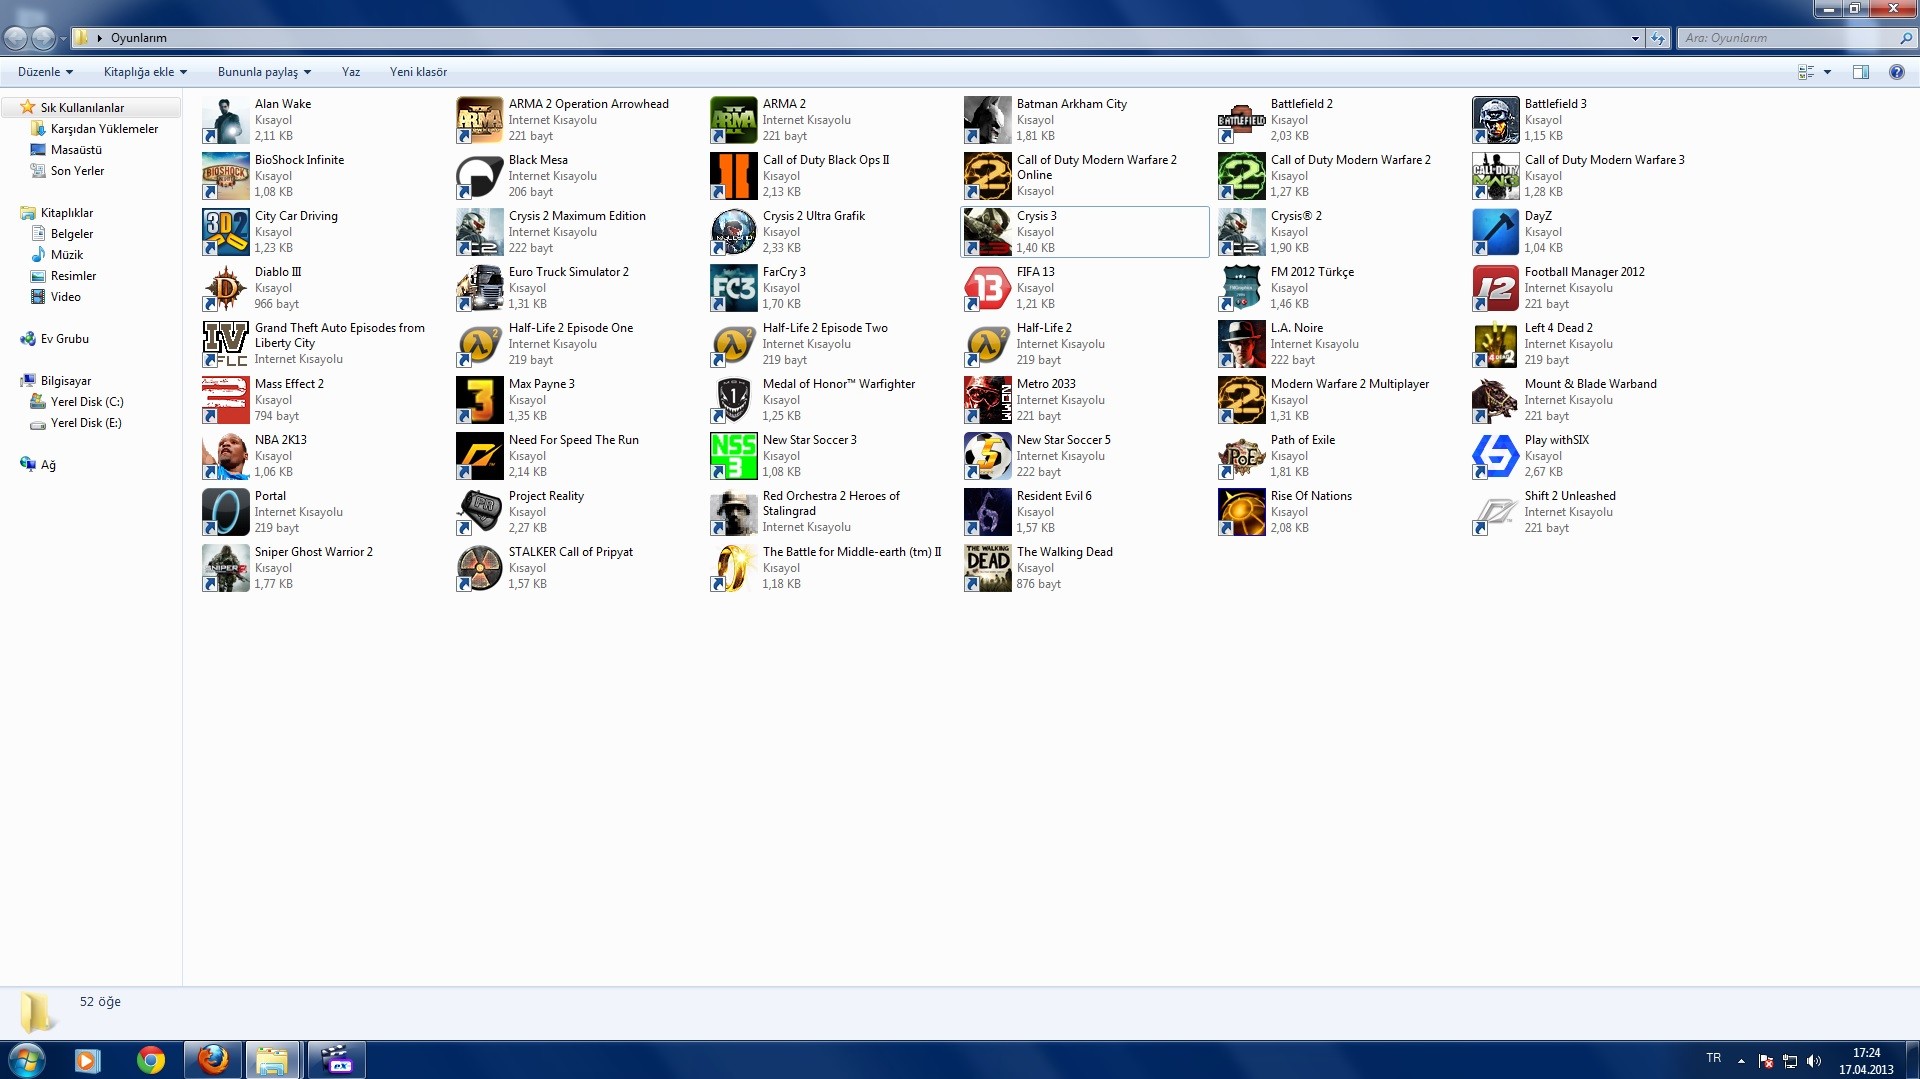Select the Resident Evil 6 icon

coord(988,512)
